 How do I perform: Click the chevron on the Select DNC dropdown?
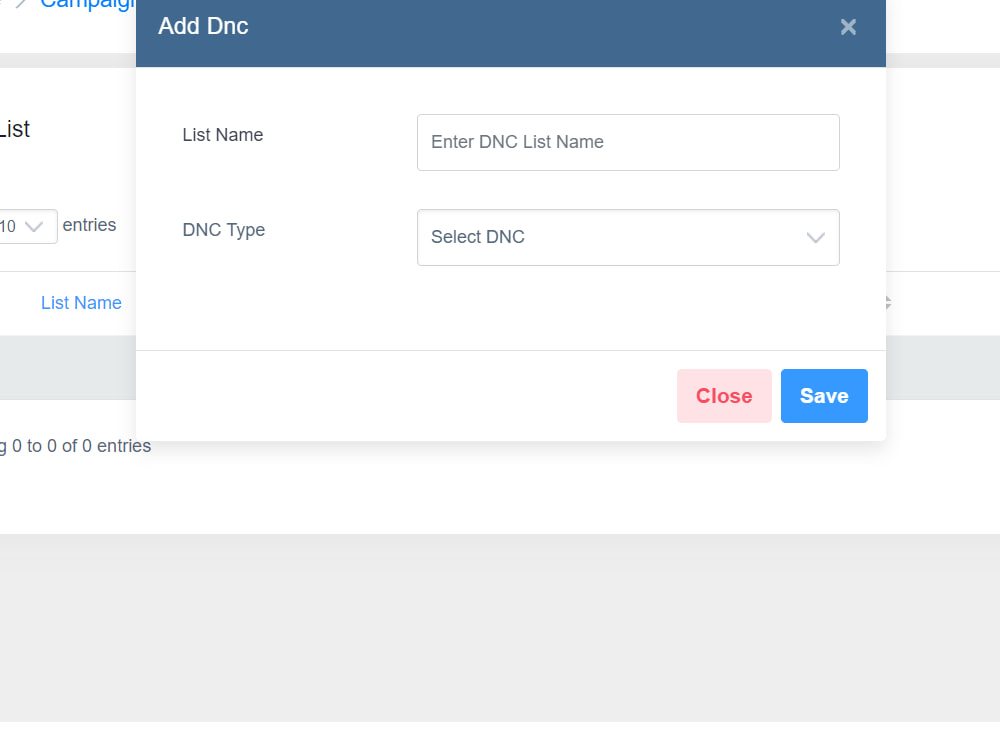click(x=815, y=238)
